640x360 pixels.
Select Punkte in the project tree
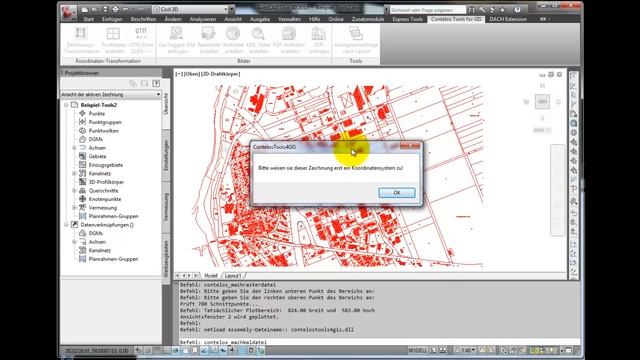(97, 113)
